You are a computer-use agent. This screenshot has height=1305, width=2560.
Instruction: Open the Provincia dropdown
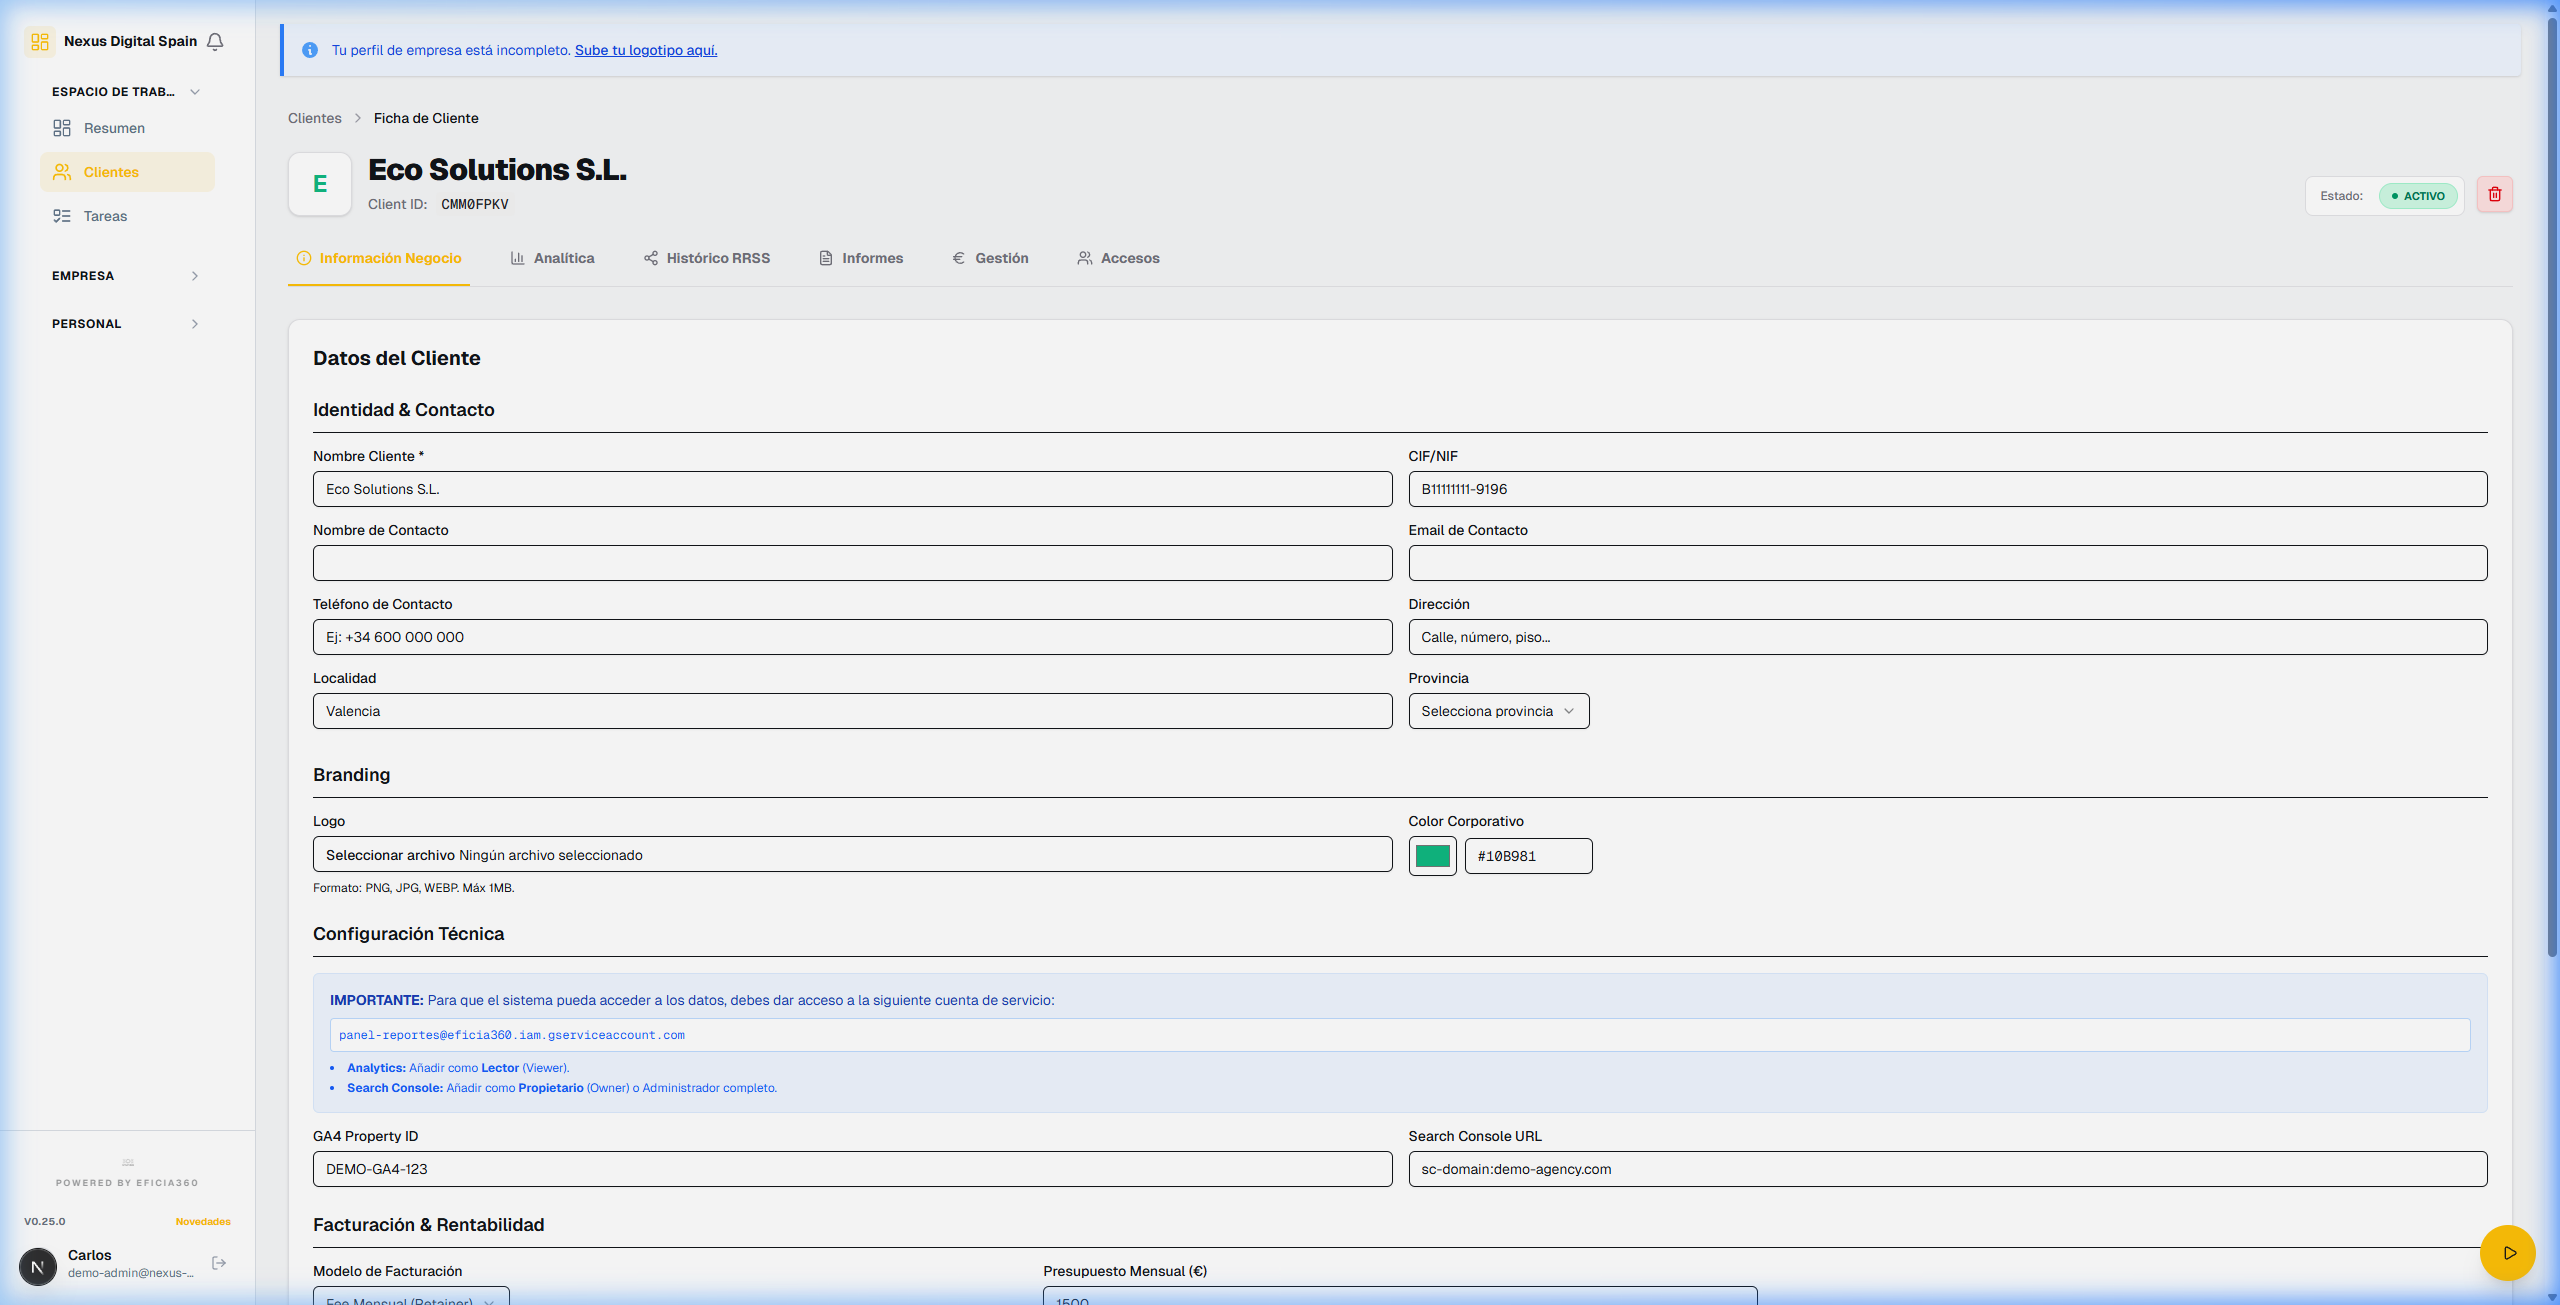point(1497,711)
